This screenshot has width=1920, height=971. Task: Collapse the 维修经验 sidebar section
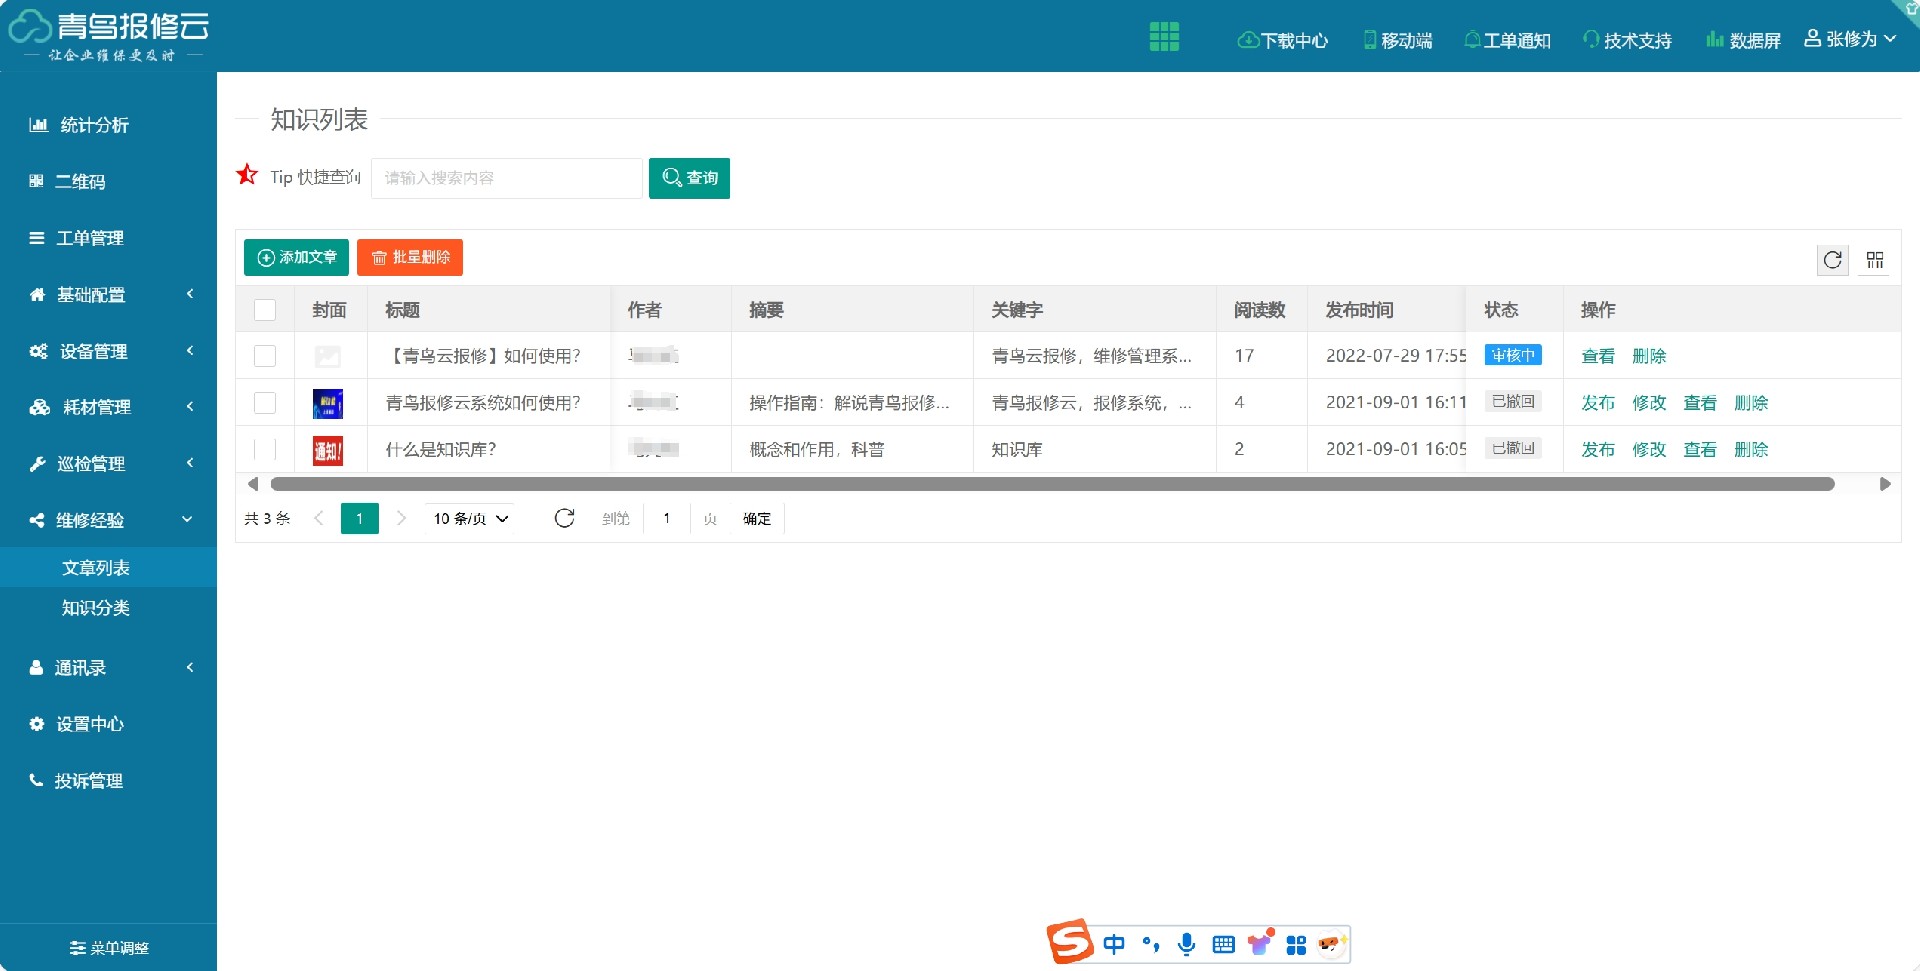click(93, 519)
